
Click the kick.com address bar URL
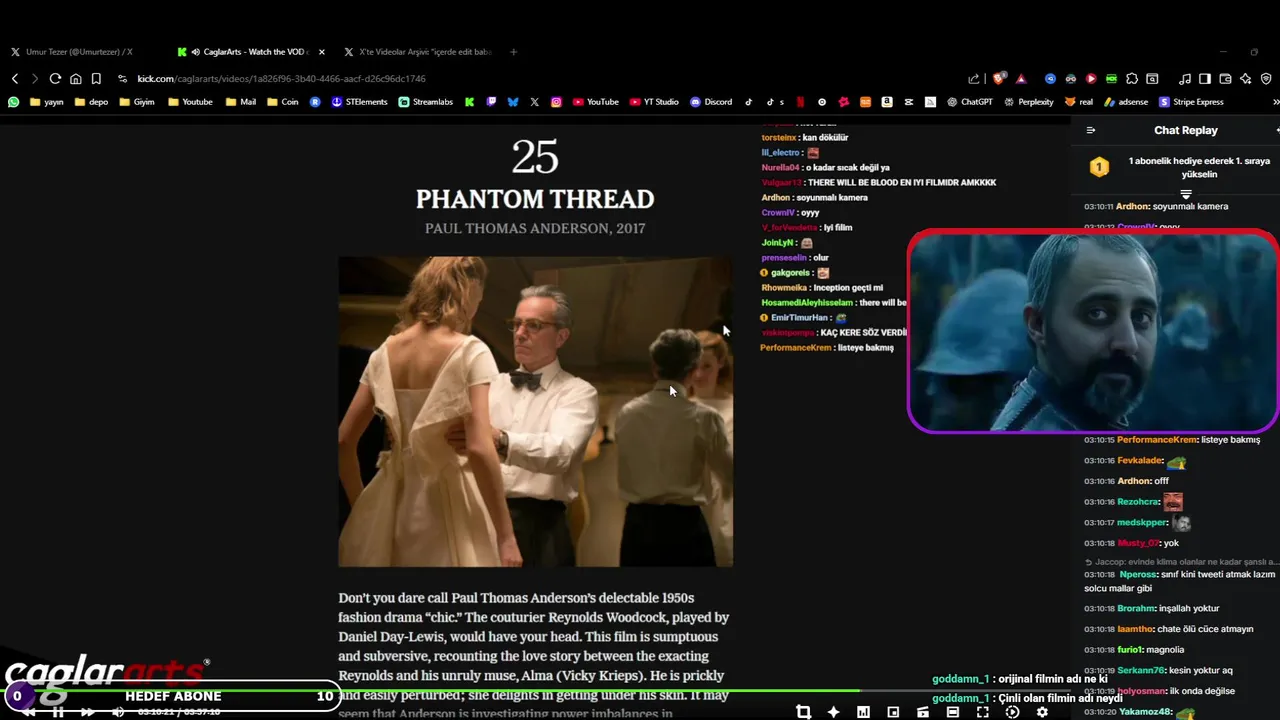[281, 79]
